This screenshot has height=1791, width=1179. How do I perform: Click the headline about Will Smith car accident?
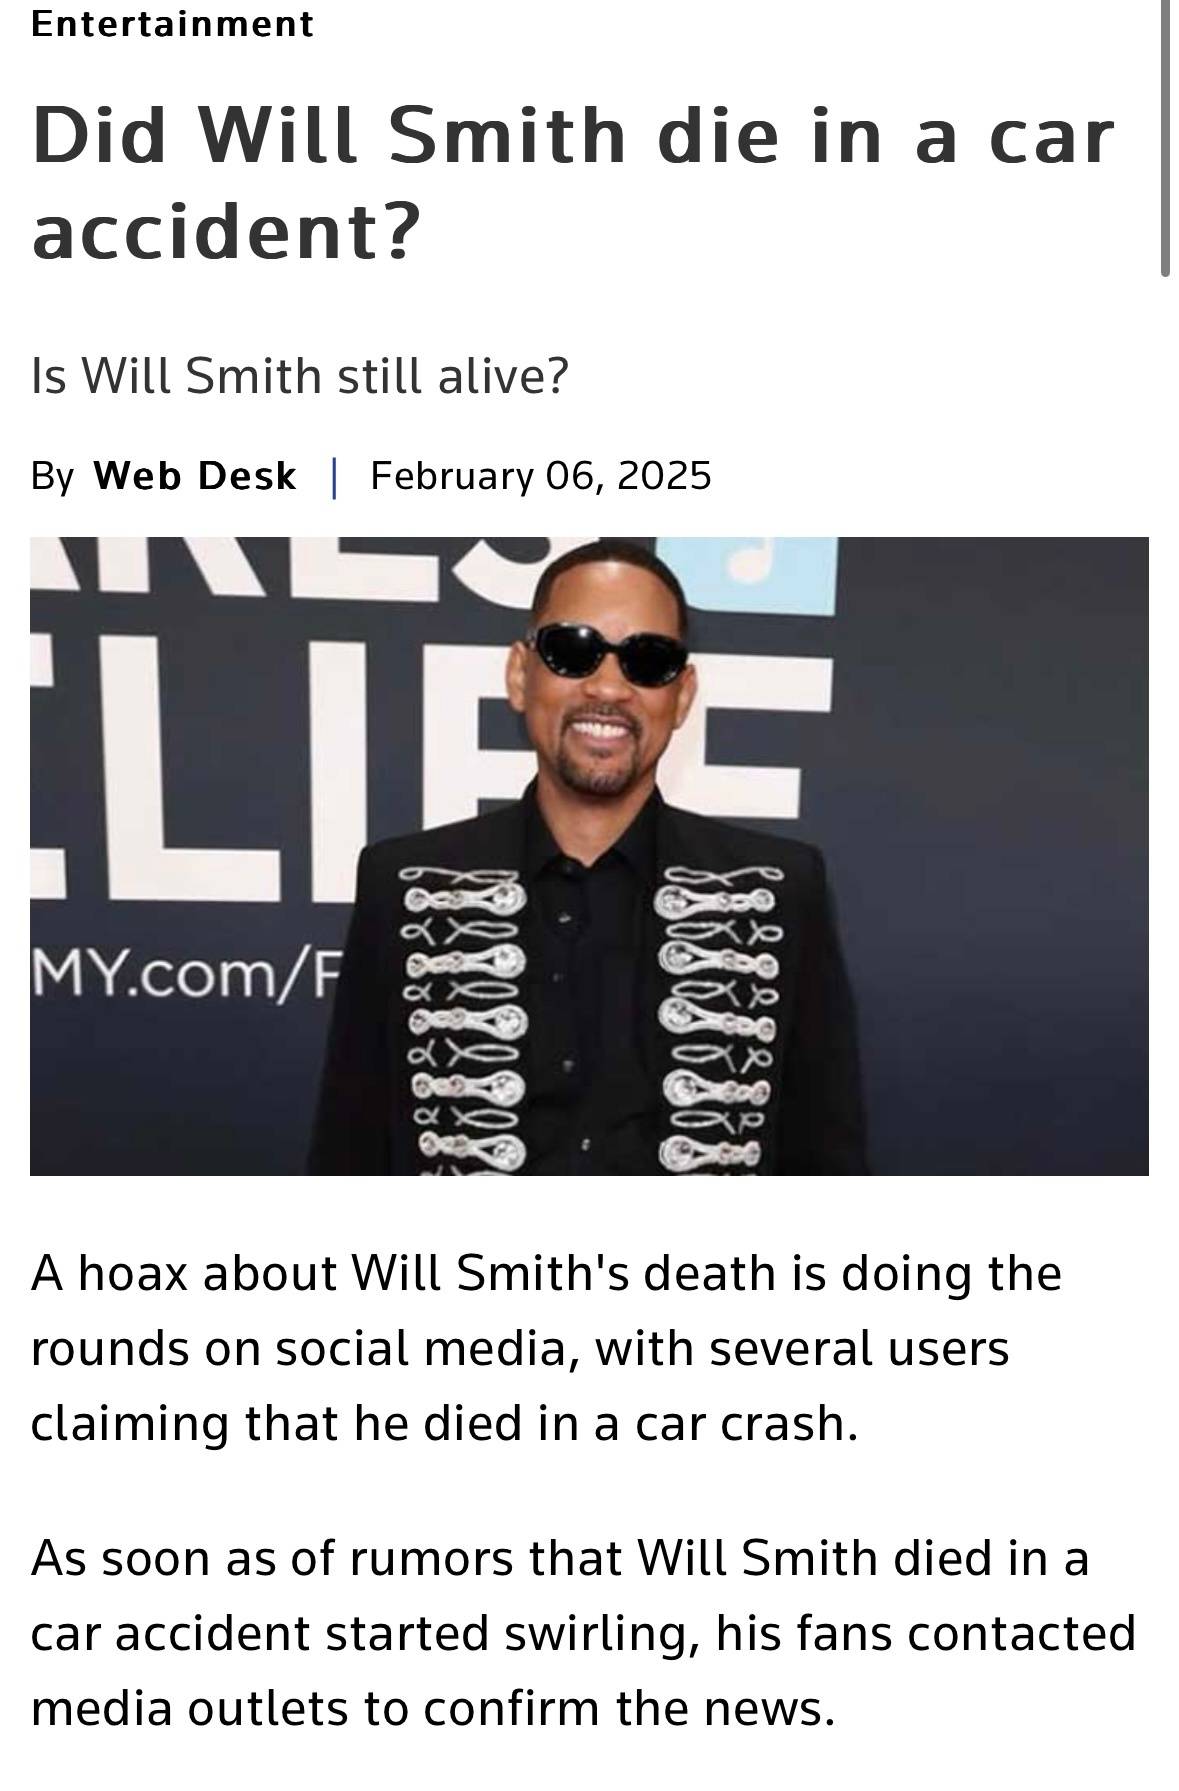[x=573, y=183]
